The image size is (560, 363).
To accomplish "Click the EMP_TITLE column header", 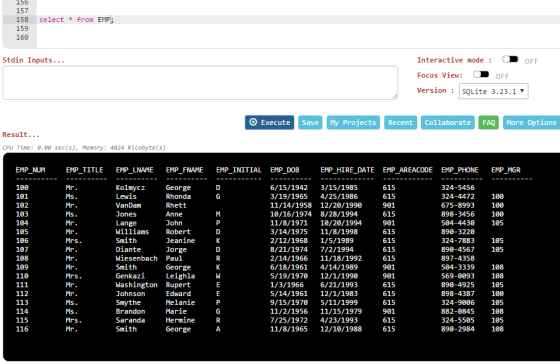I will pos(84,170).
